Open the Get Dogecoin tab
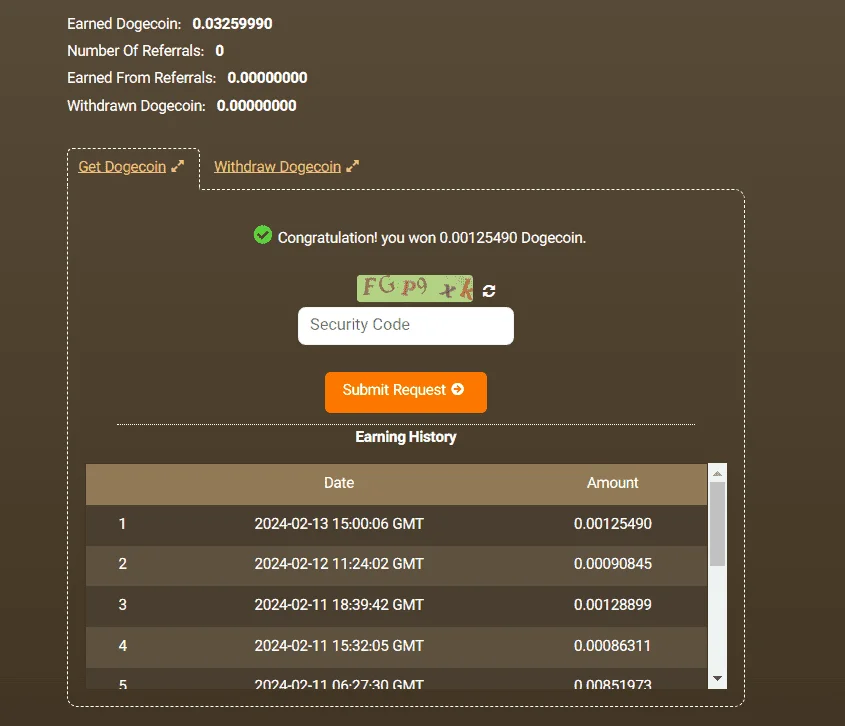845x726 pixels. click(122, 167)
